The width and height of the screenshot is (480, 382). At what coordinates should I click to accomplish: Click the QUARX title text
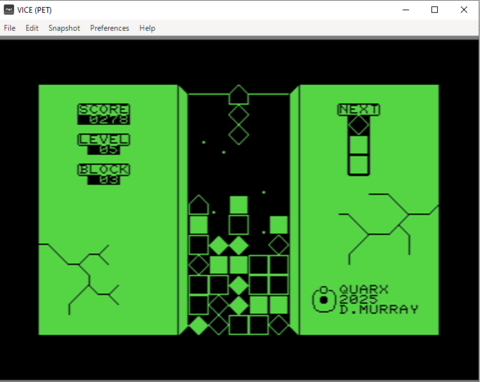point(364,289)
